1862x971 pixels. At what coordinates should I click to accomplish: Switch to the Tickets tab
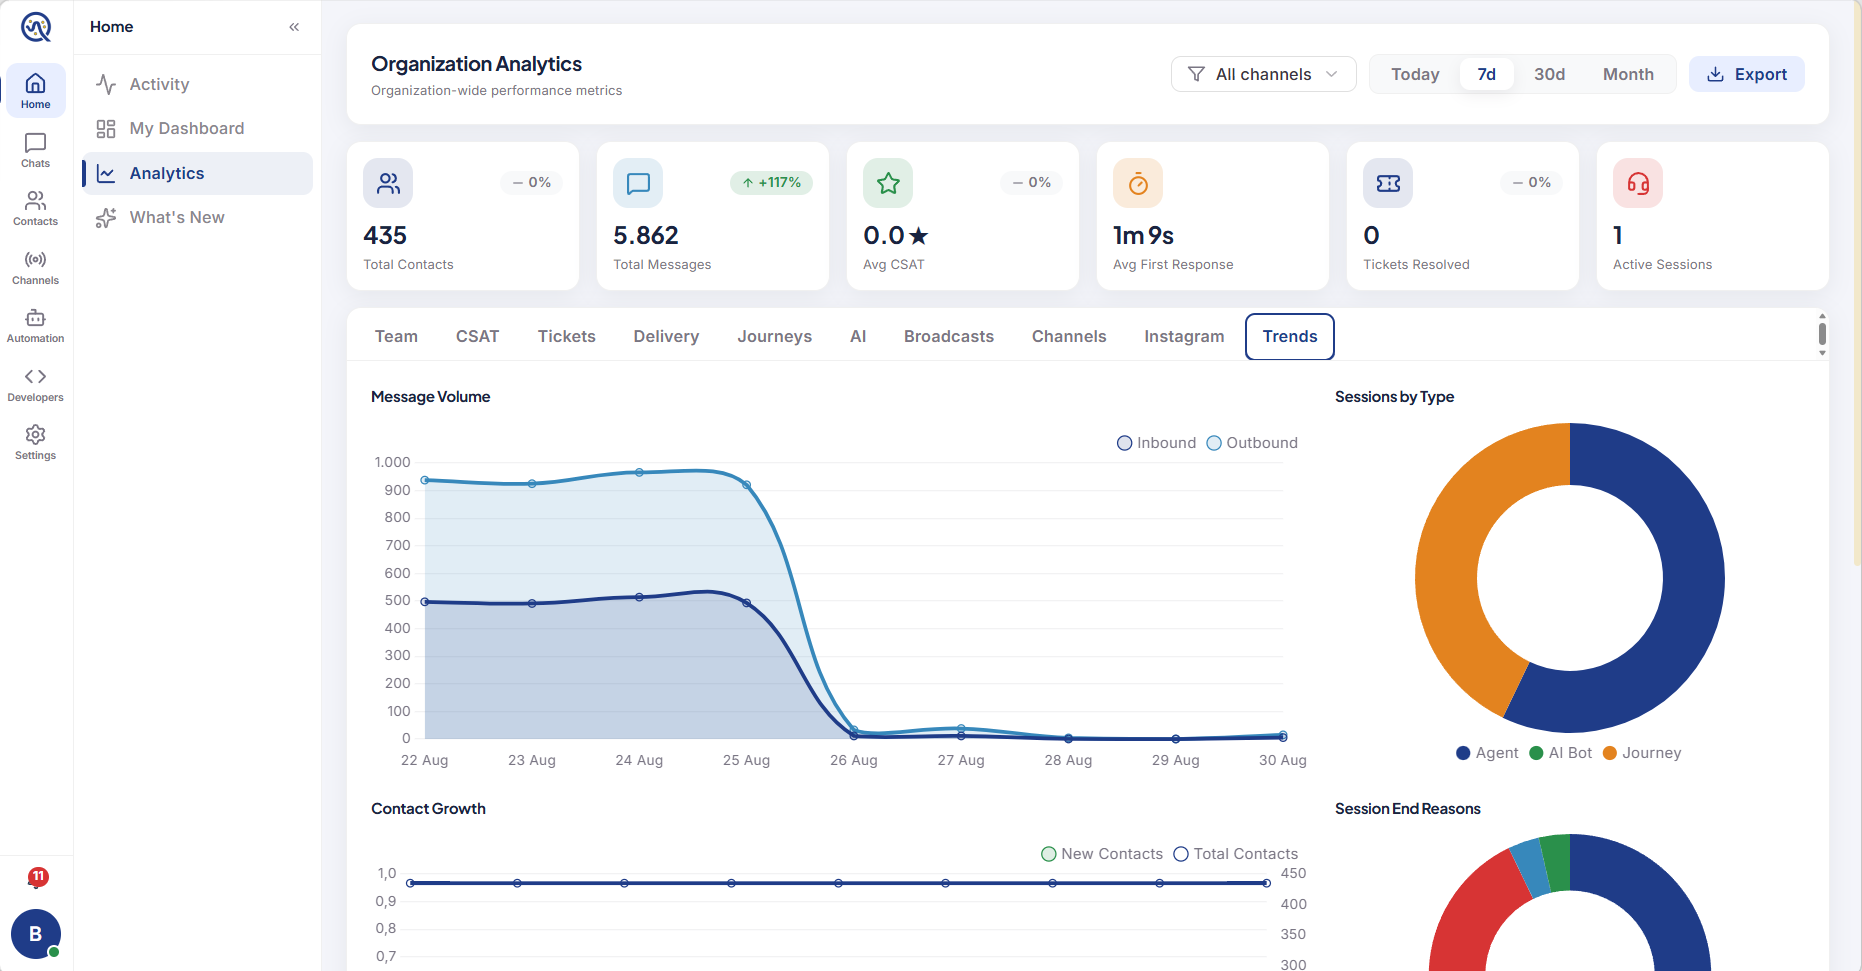(566, 336)
